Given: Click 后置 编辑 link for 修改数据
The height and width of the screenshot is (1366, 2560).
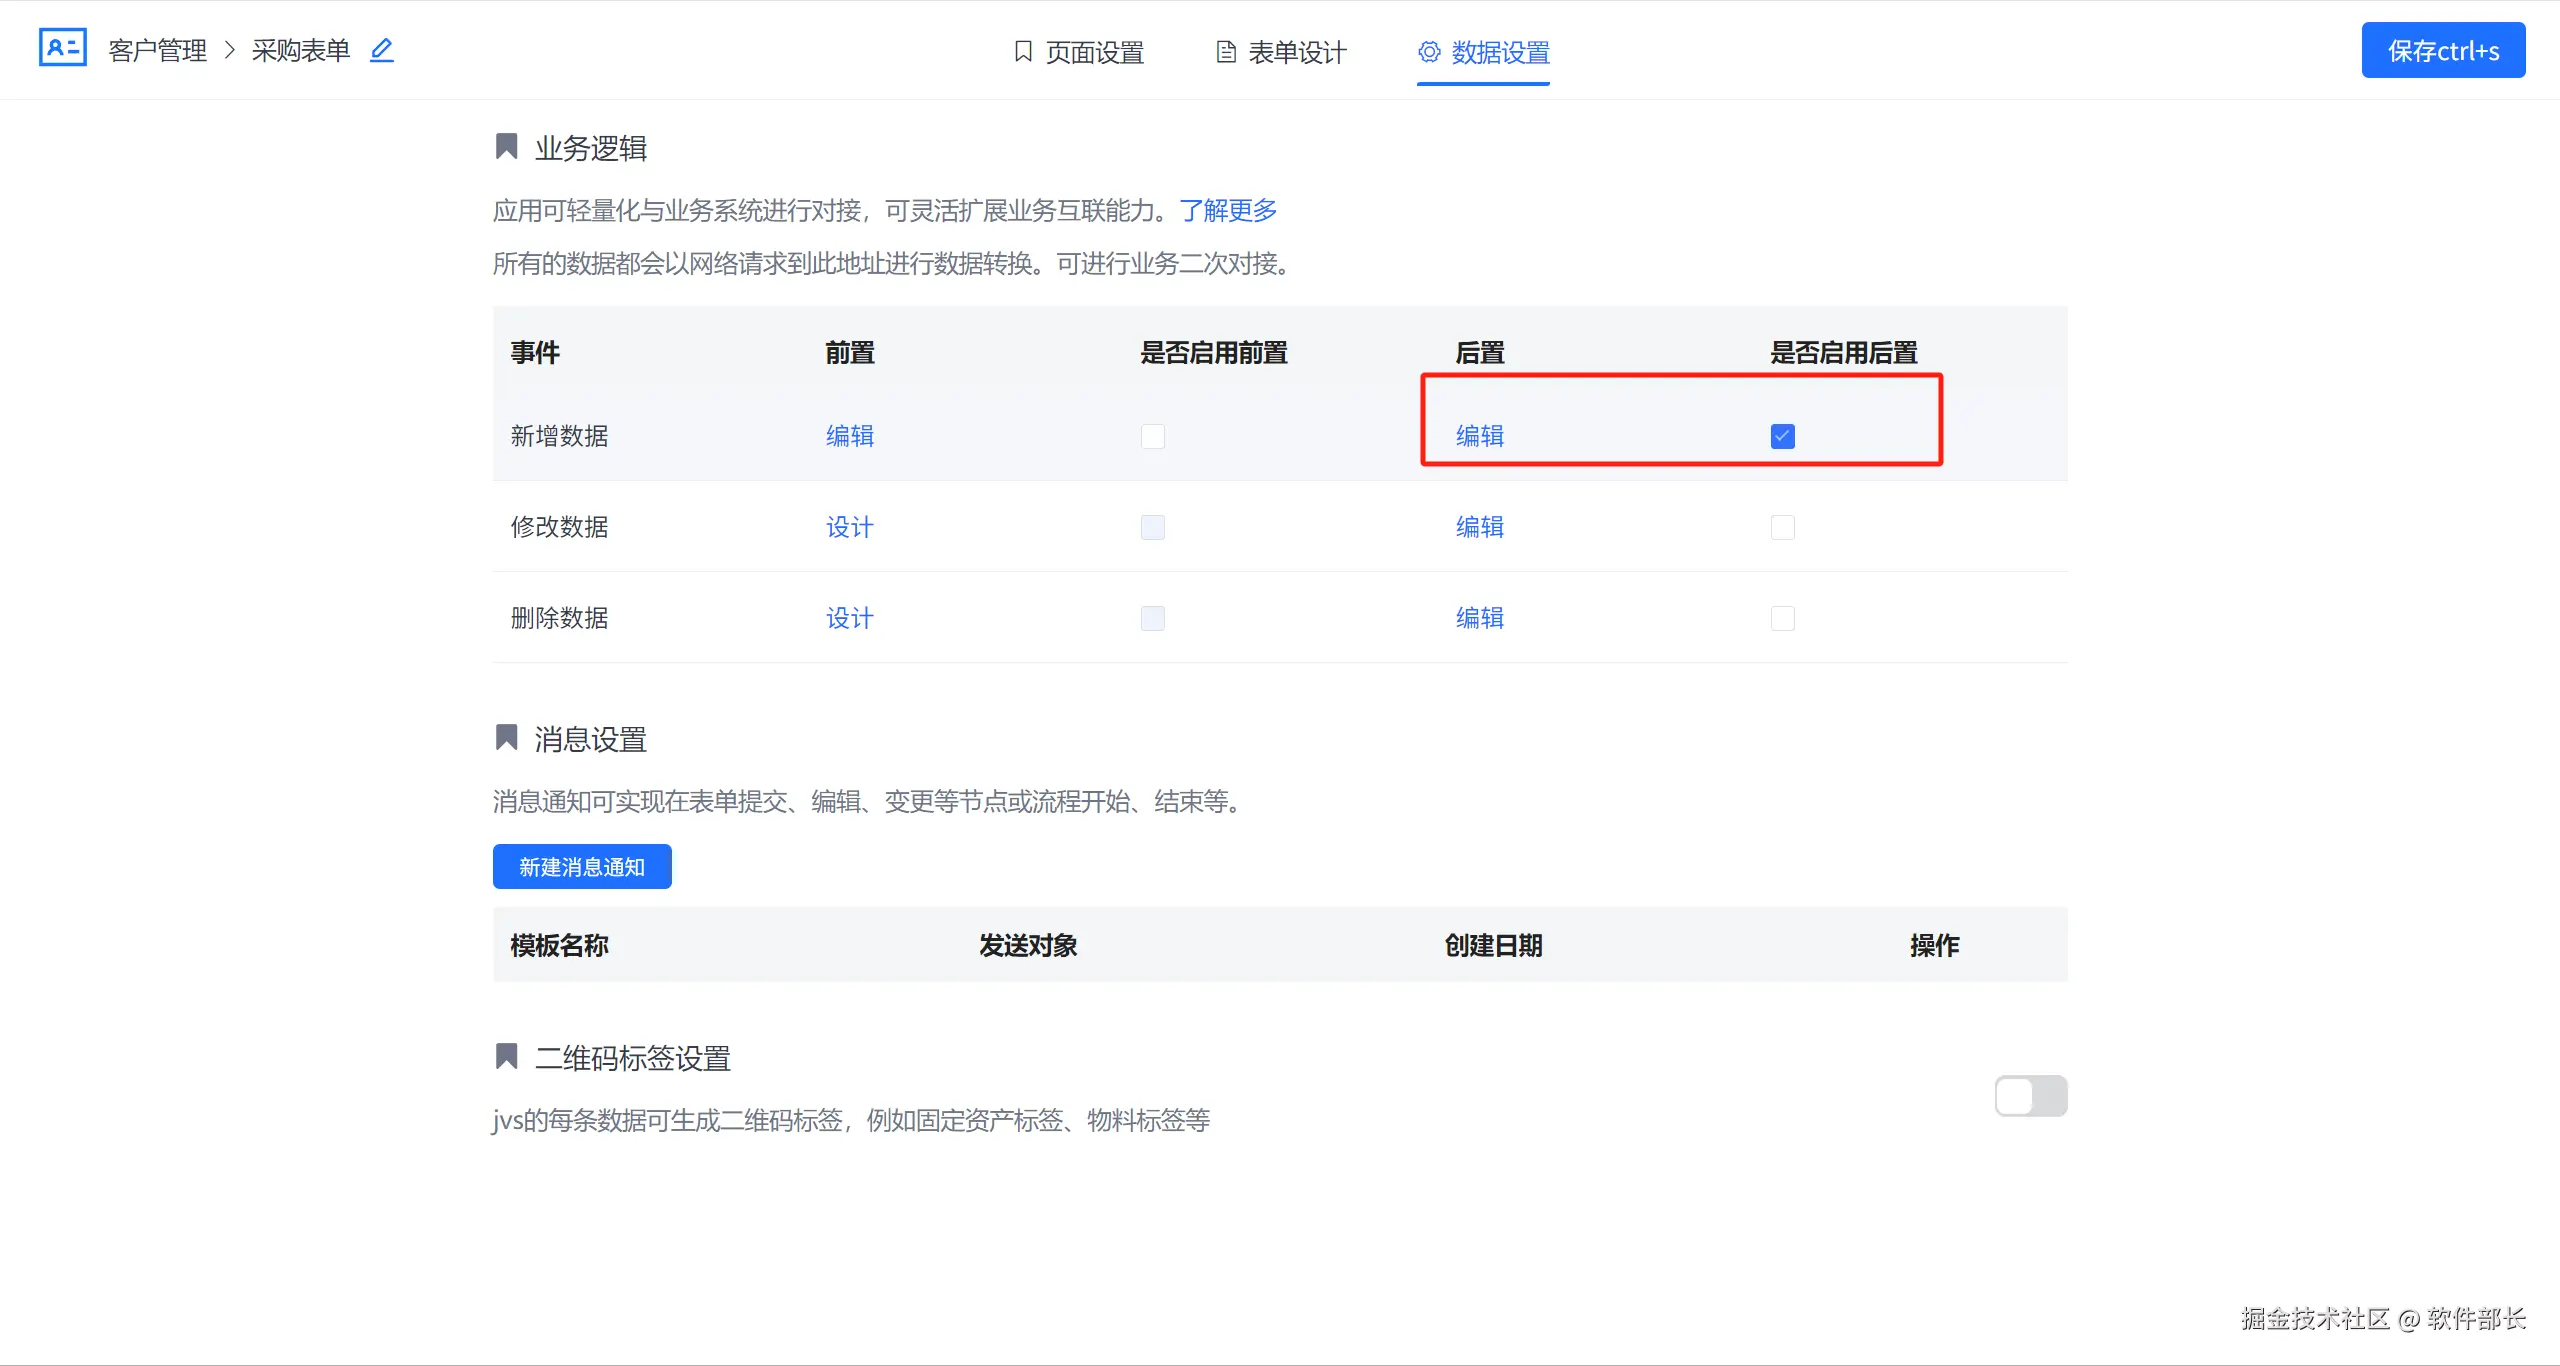Looking at the screenshot, I should click(x=1479, y=527).
